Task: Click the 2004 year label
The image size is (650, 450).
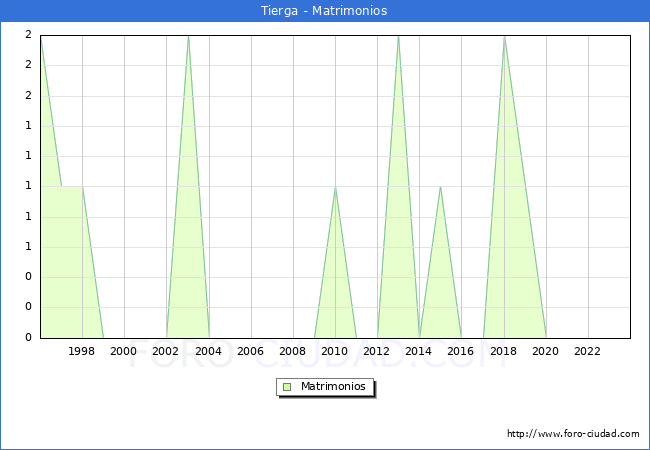Action: click(x=208, y=351)
